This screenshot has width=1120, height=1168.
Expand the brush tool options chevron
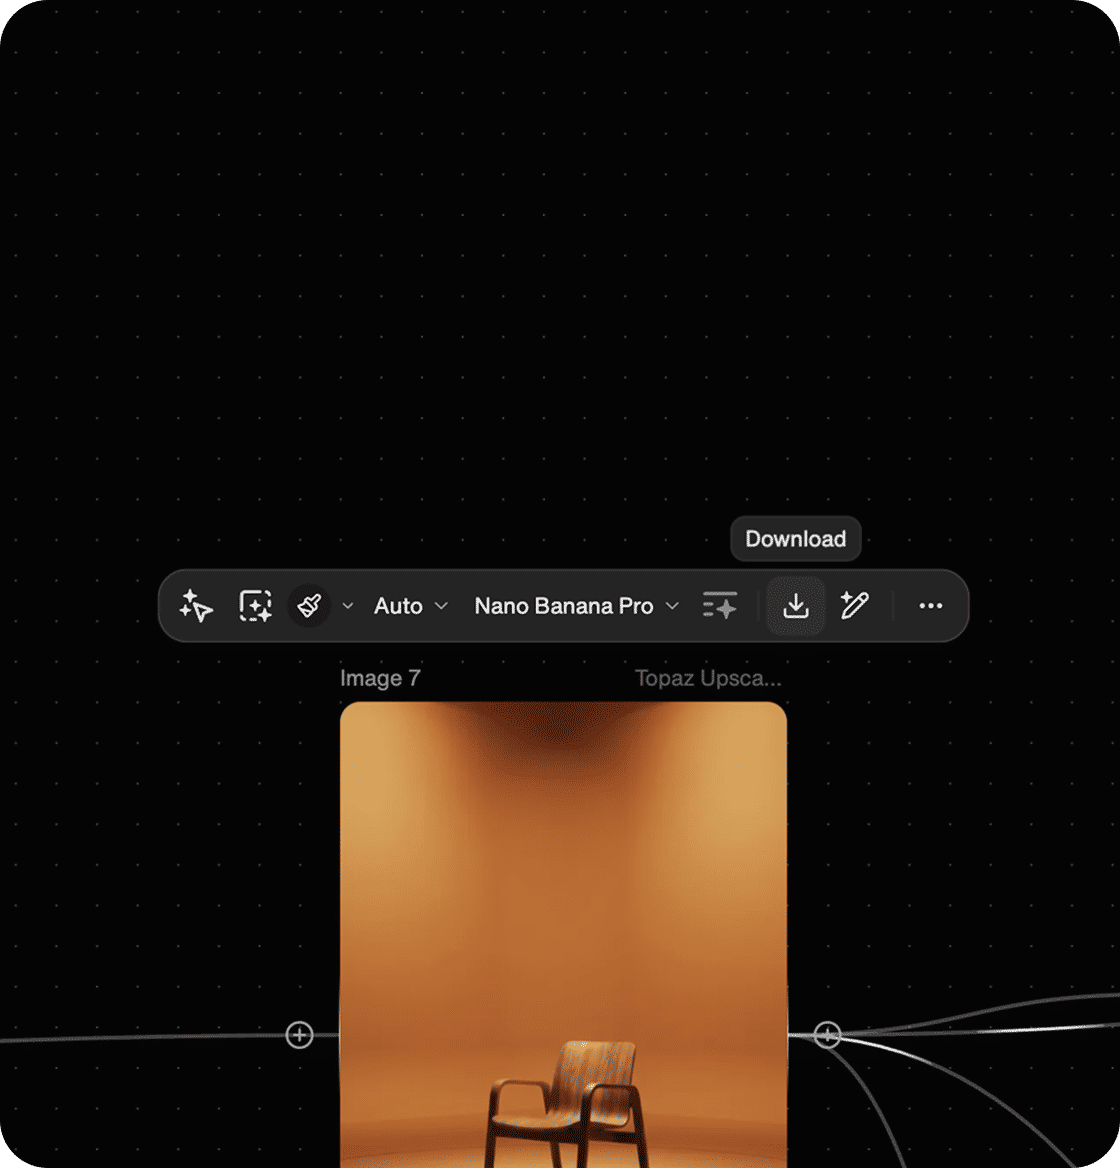[x=348, y=606]
